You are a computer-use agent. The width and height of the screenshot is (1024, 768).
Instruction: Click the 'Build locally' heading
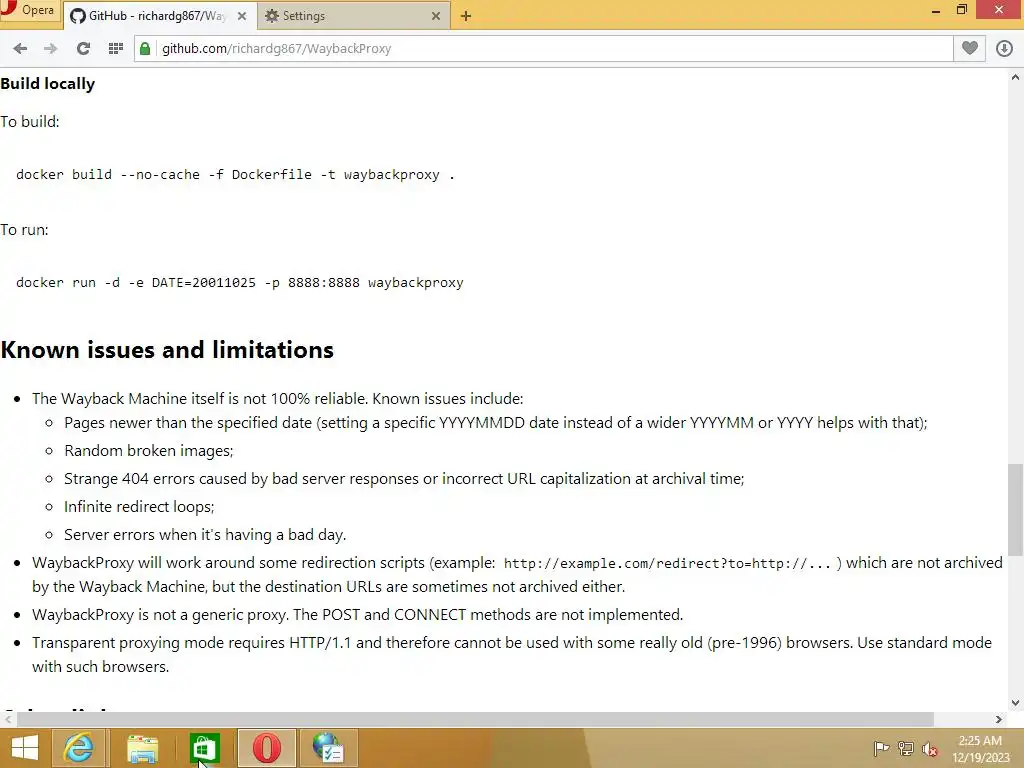tap(48, 84)
